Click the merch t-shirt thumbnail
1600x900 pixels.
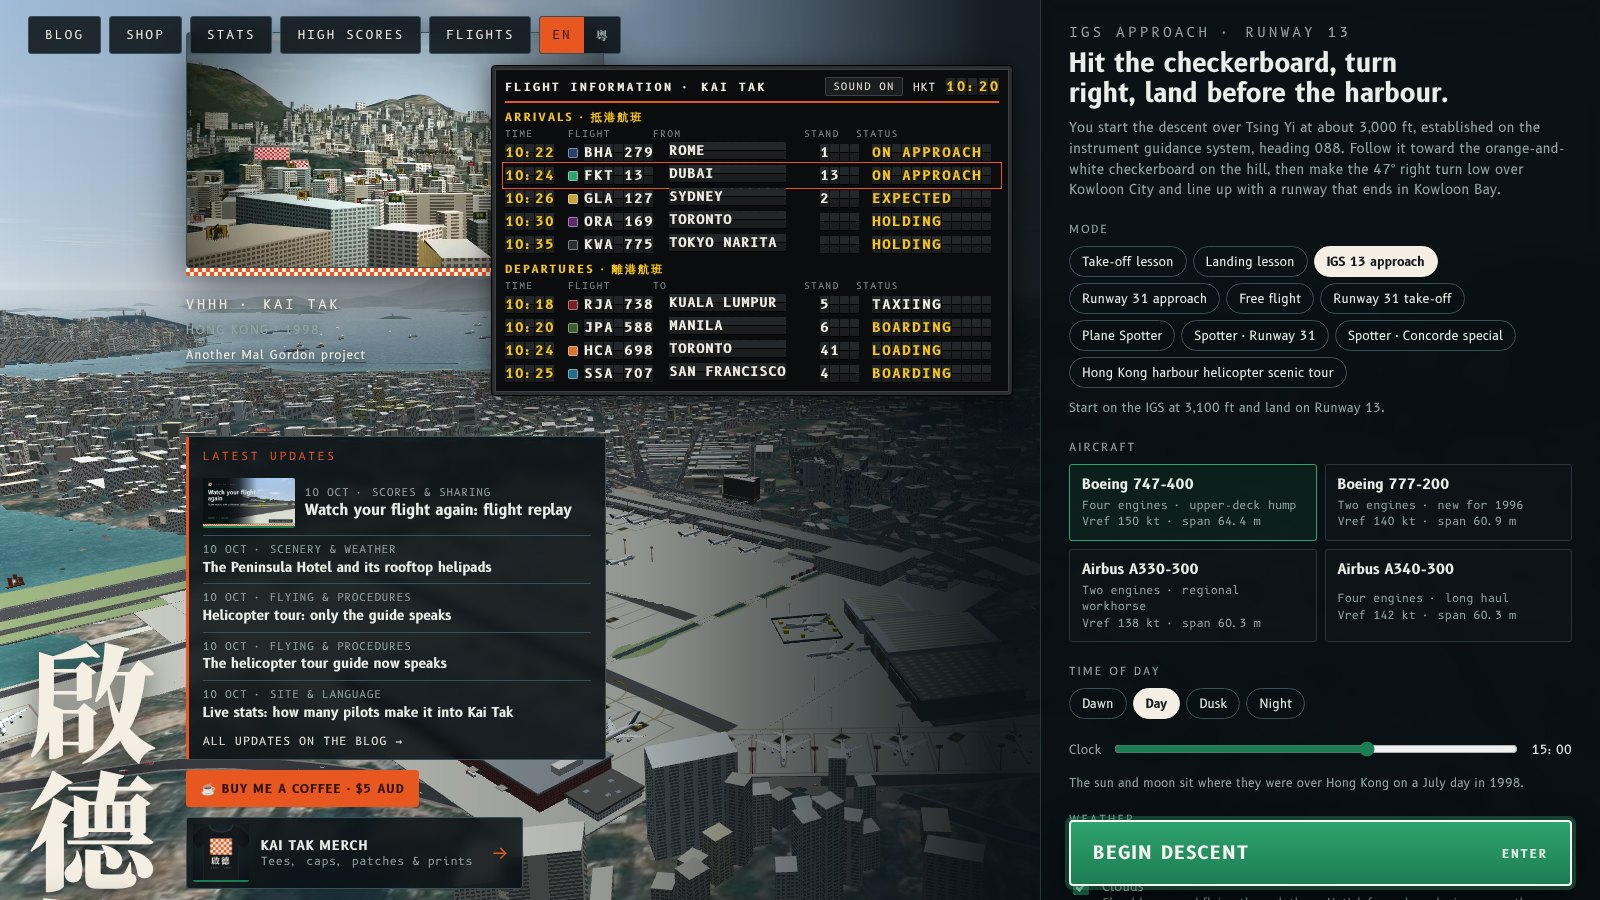coord(221,853)
